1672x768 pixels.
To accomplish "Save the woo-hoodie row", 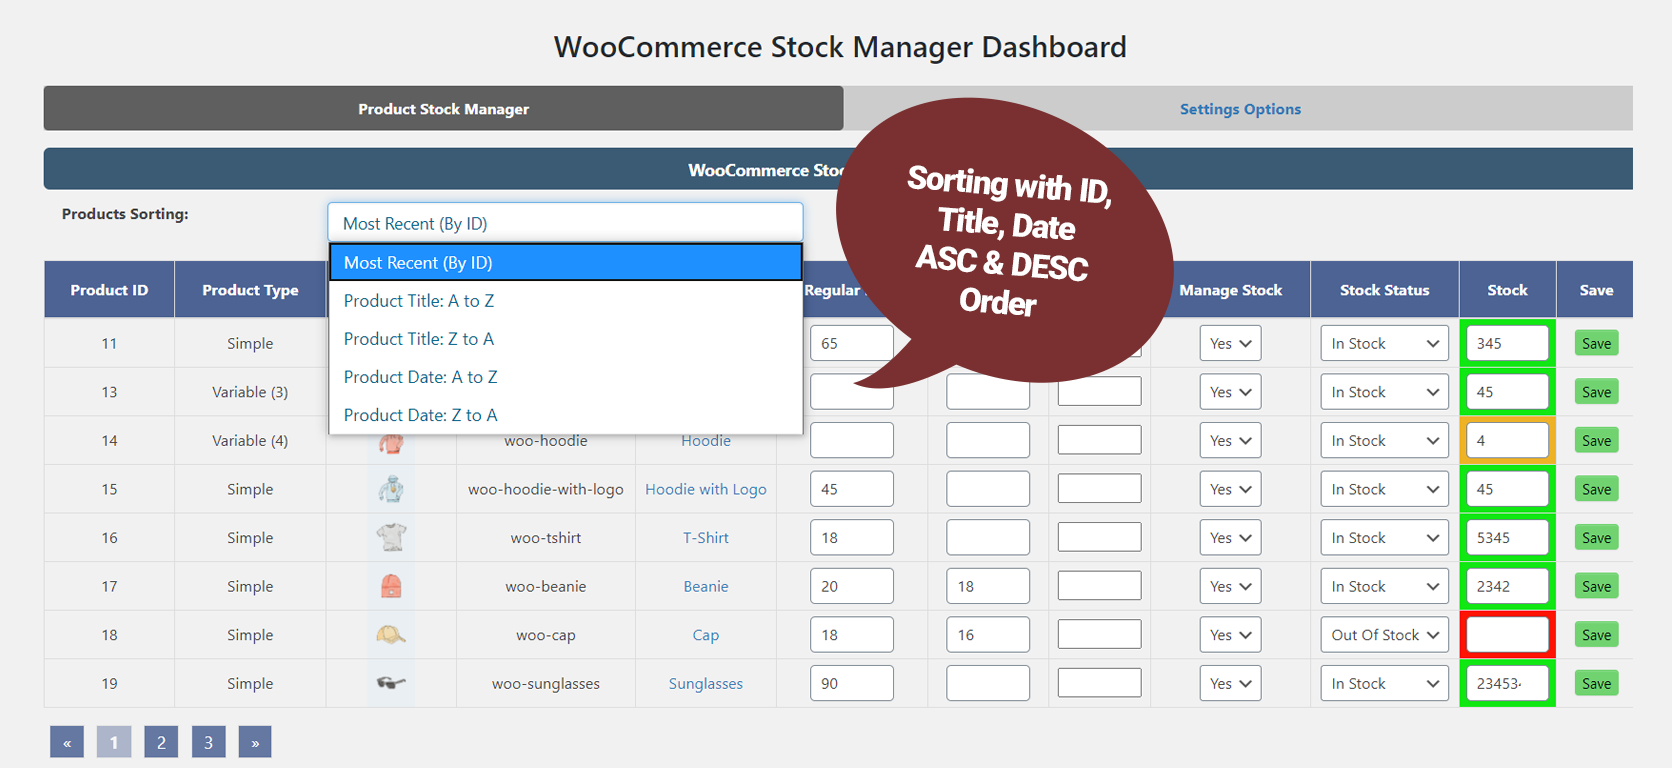I will [x=1596, y=440].
